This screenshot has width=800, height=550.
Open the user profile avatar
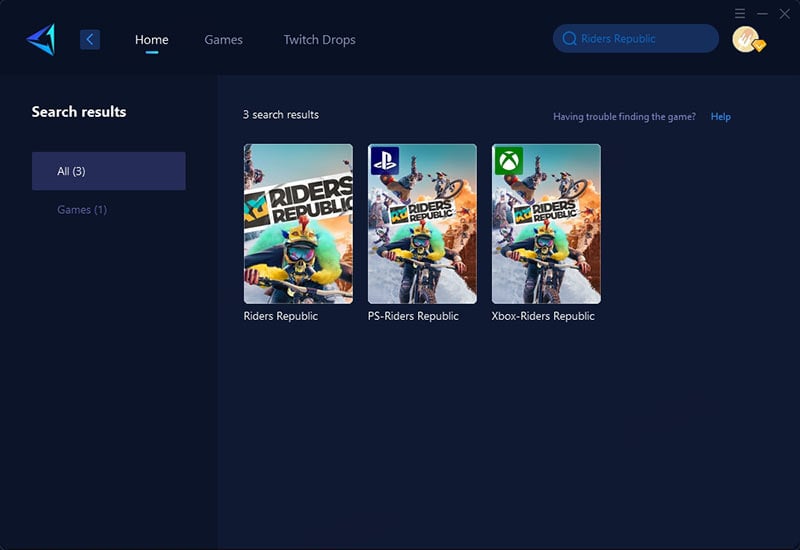(748, 39)
